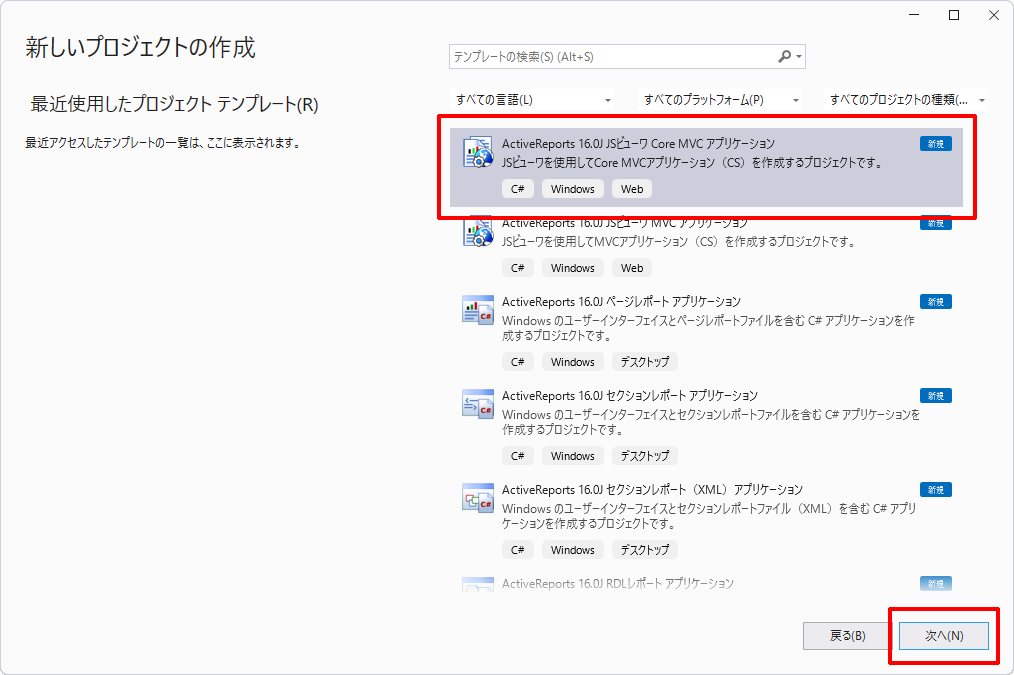This screenshot has width=1014, height=675.
Task: Go back with the 戻る(B) button
Action: pos(847,636)
